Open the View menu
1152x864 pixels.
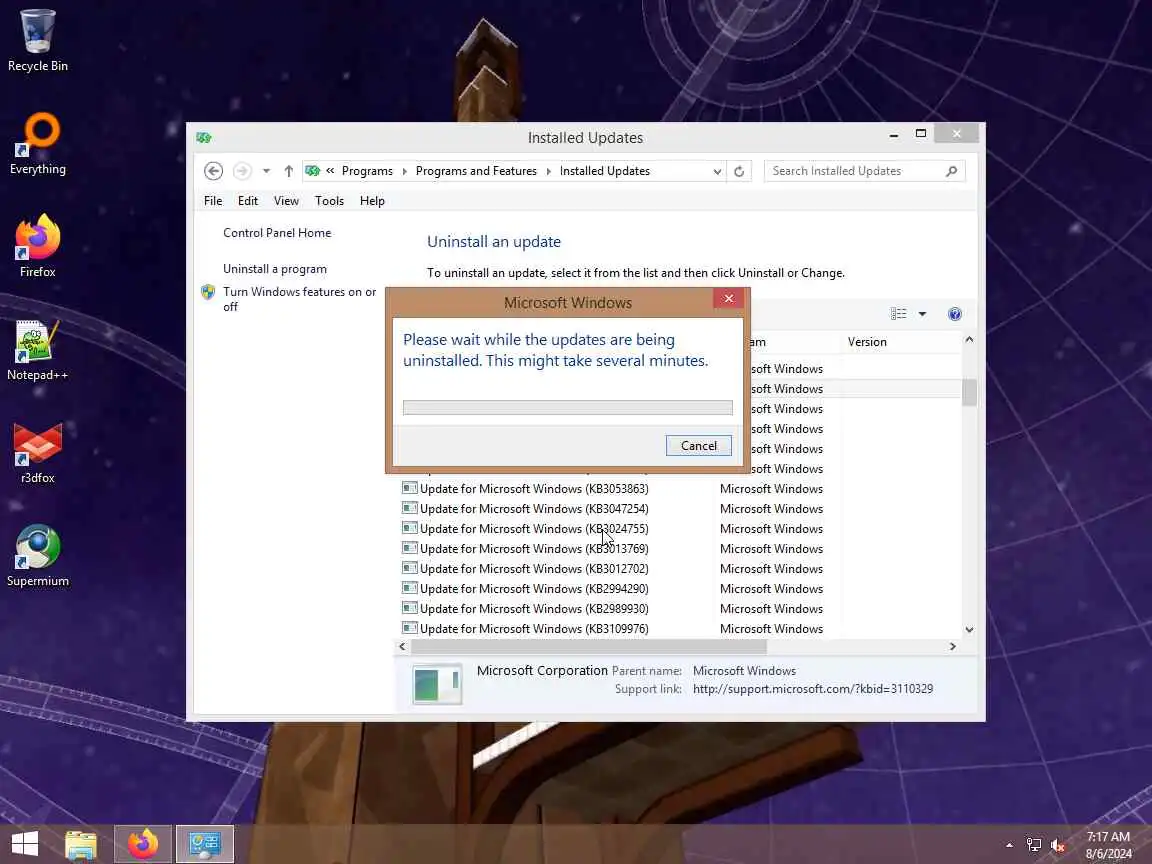tap(286, 201)
